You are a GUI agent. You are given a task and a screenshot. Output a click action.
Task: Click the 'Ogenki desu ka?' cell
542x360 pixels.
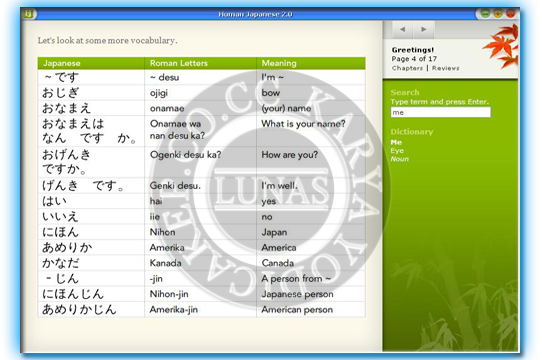click(x=200, y=162)
